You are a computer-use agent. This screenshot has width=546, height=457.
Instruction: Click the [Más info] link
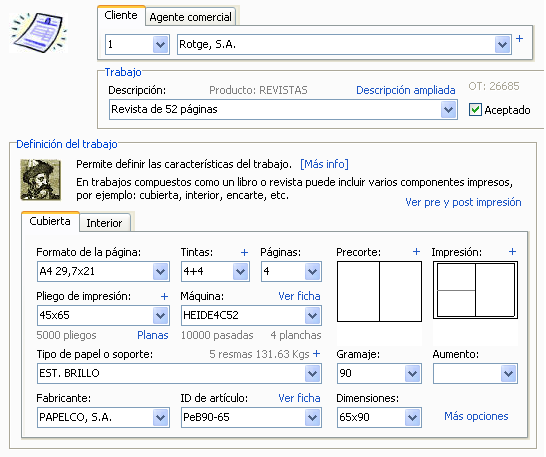pos(324,164)
